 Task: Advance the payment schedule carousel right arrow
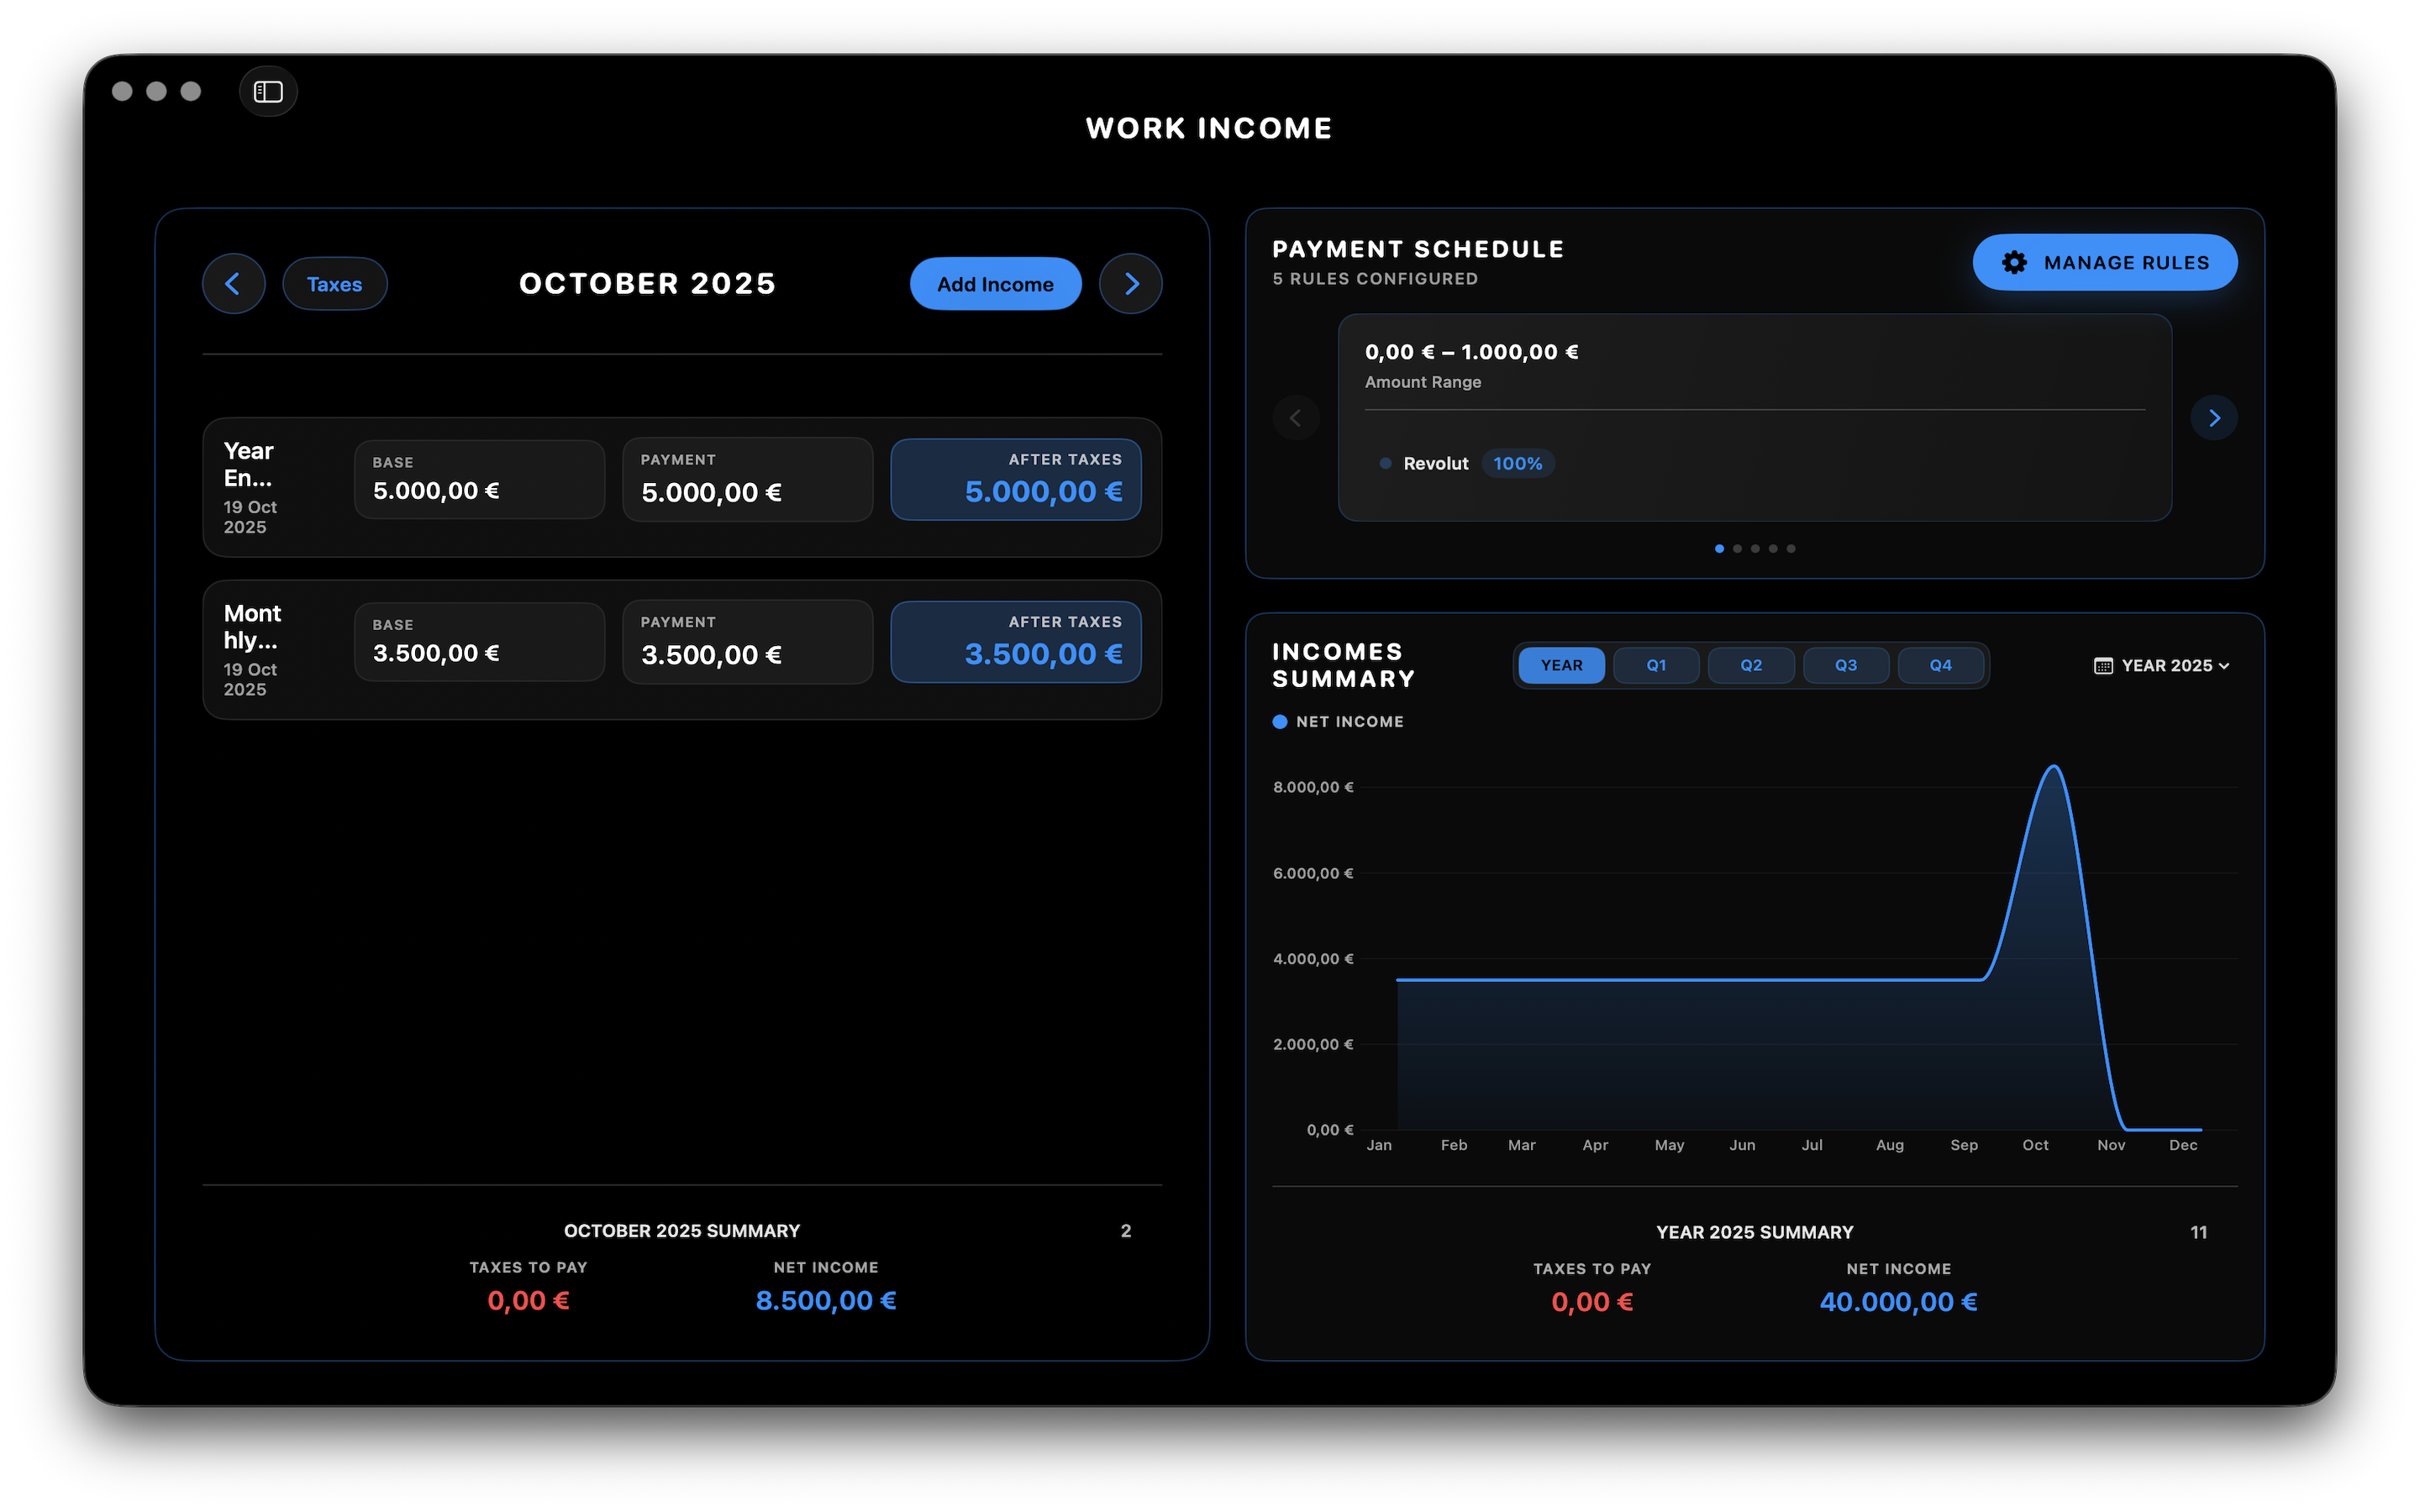(2215, 417)
